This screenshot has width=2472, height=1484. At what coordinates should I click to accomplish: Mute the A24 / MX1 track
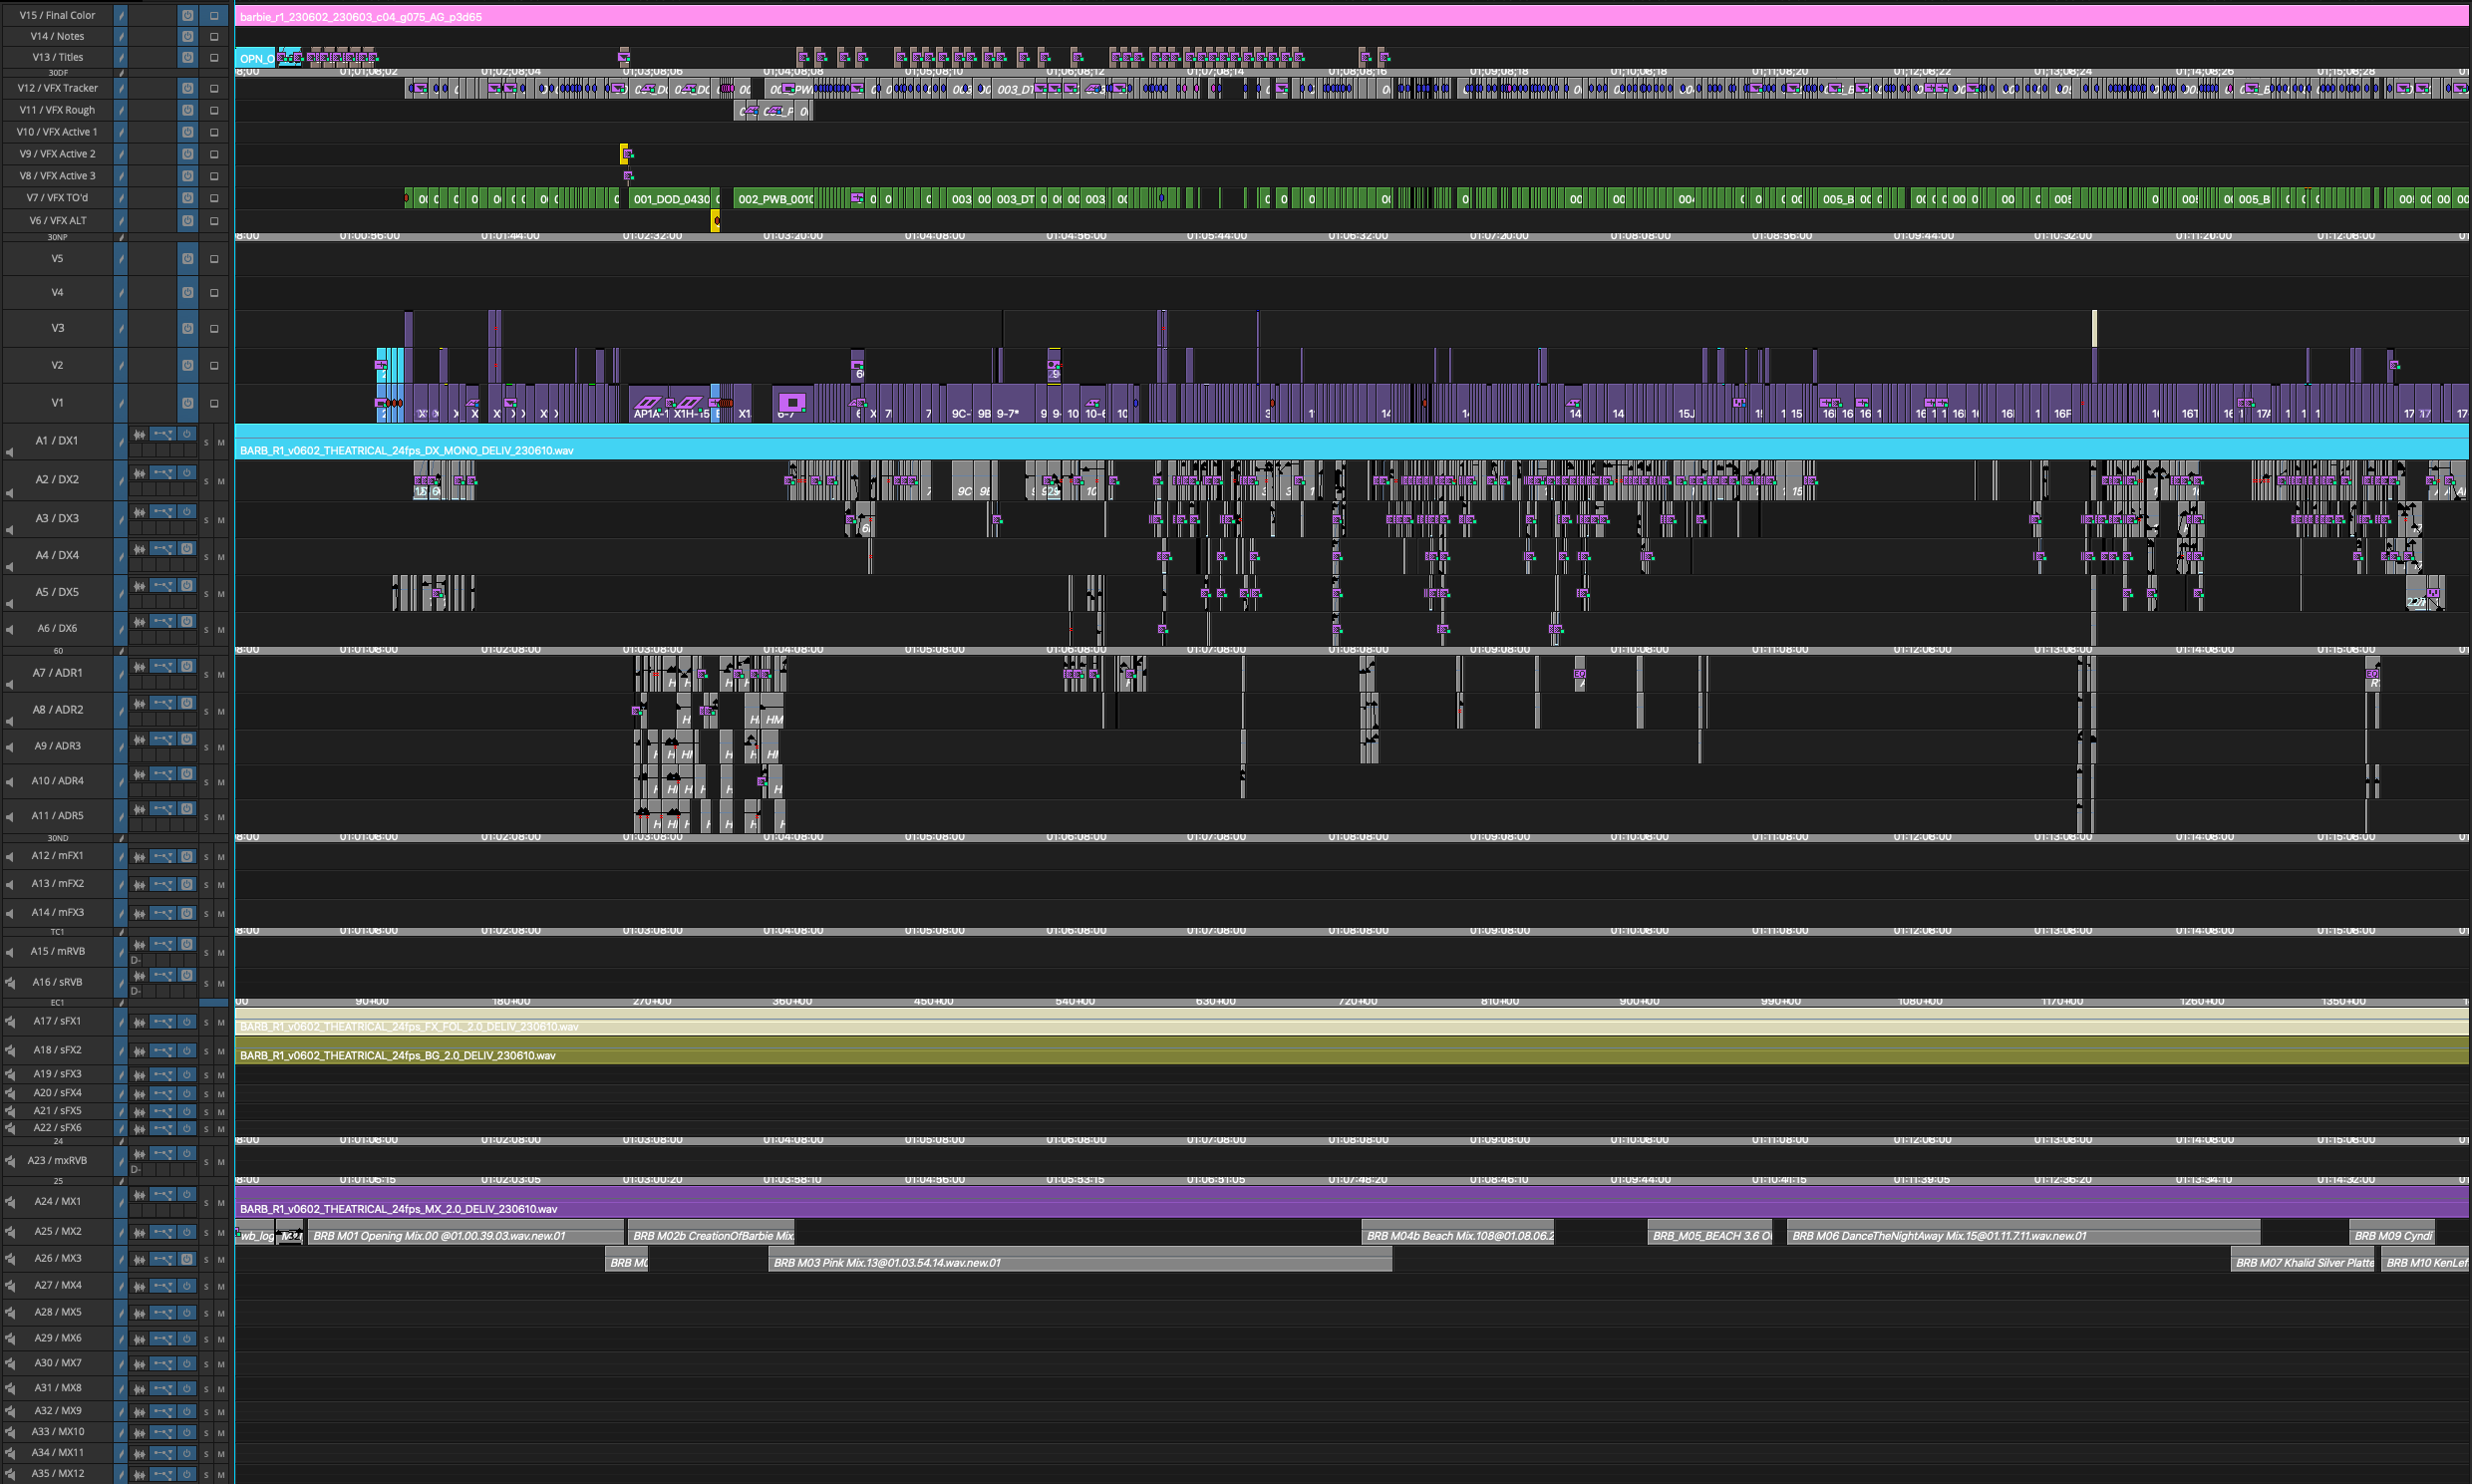pos(221,1203)
